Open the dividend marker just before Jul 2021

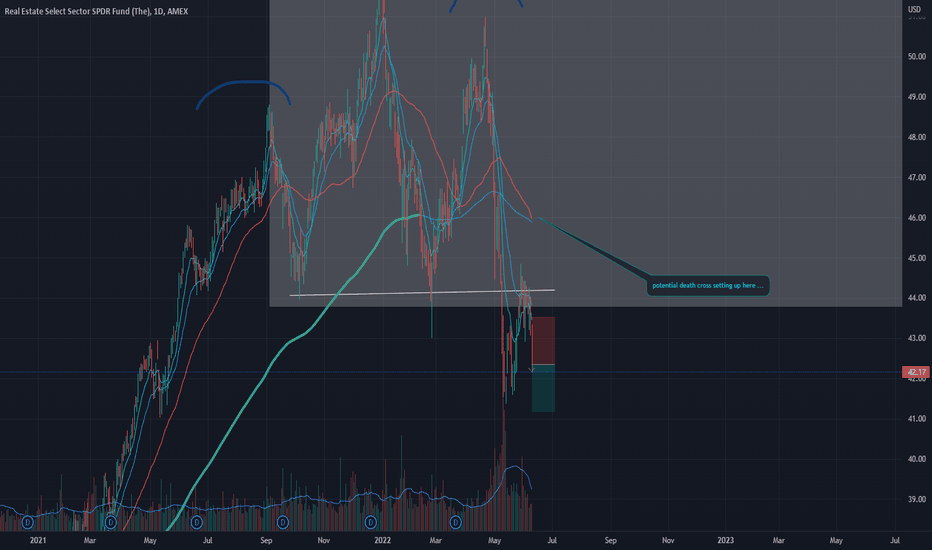coord(197,523)
